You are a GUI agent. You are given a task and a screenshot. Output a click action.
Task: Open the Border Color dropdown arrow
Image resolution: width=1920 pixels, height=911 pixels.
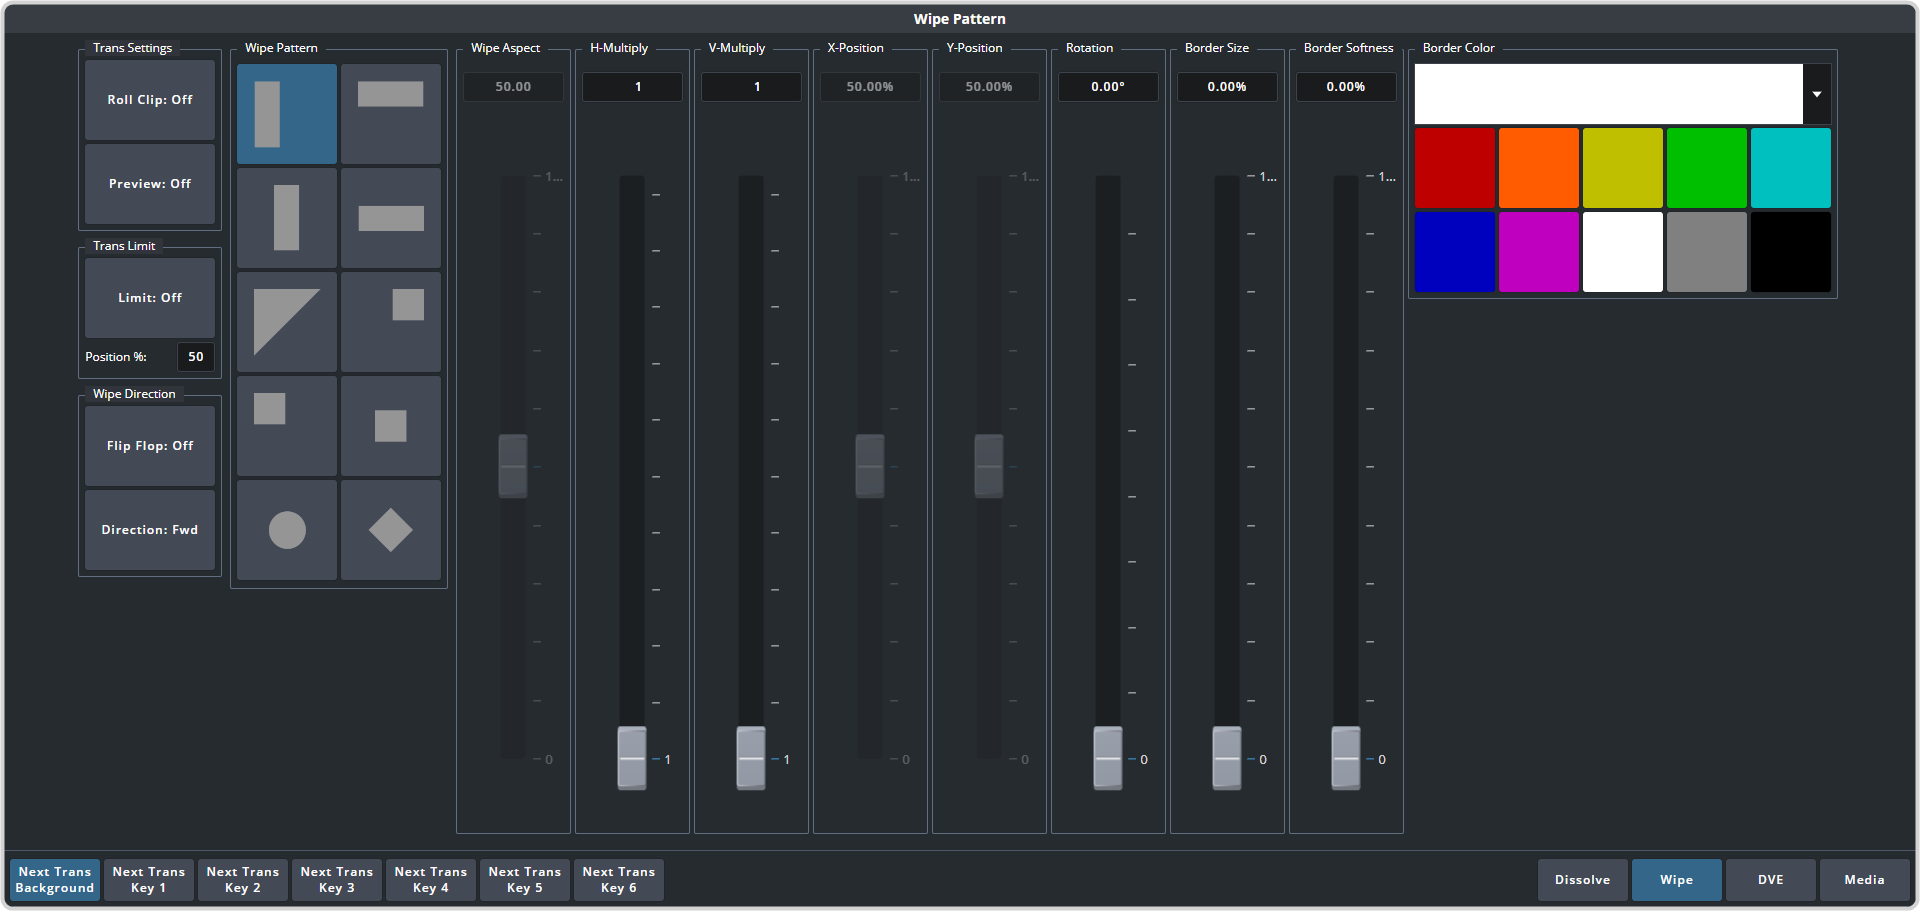(1817, 94)
